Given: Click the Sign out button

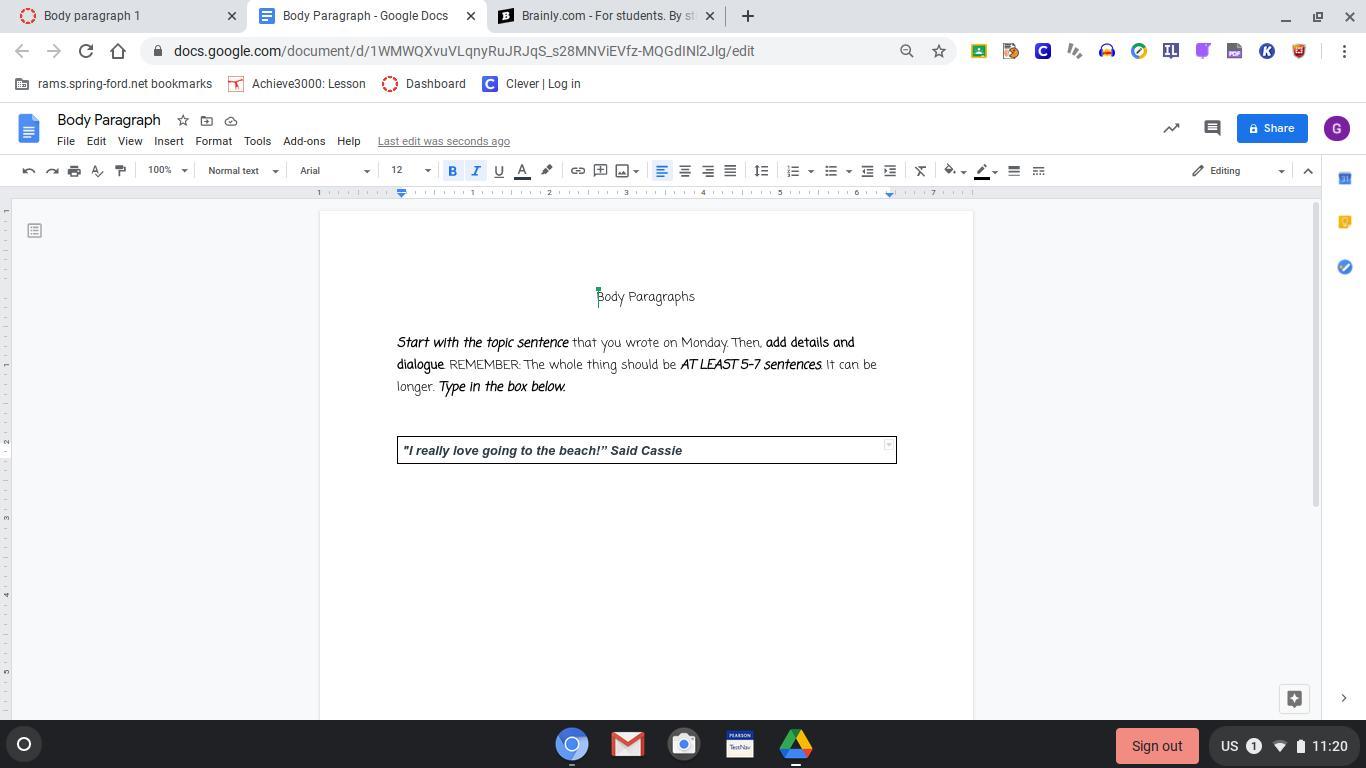Looking at the screenshot, I should coord(1157,746).
